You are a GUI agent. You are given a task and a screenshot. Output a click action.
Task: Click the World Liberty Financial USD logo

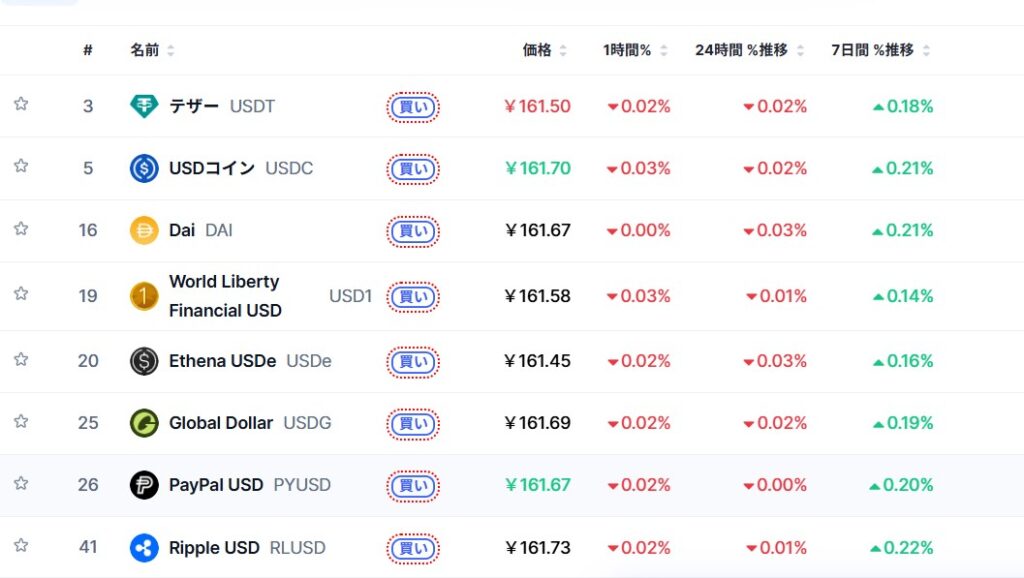(x=144, y=296)
